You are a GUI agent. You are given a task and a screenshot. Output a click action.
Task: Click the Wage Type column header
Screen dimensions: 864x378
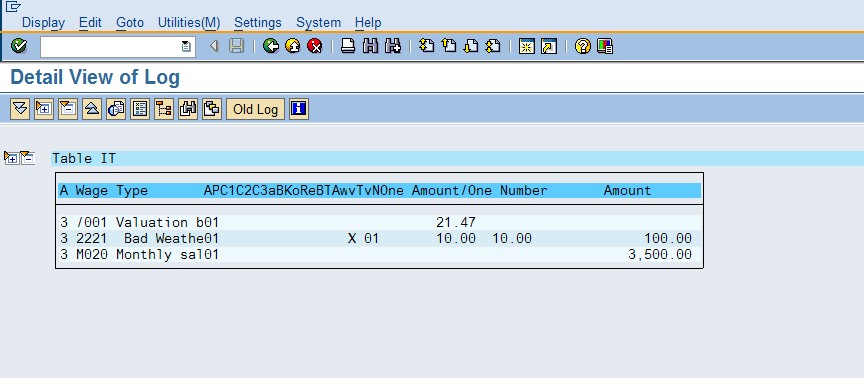[112, 191]
